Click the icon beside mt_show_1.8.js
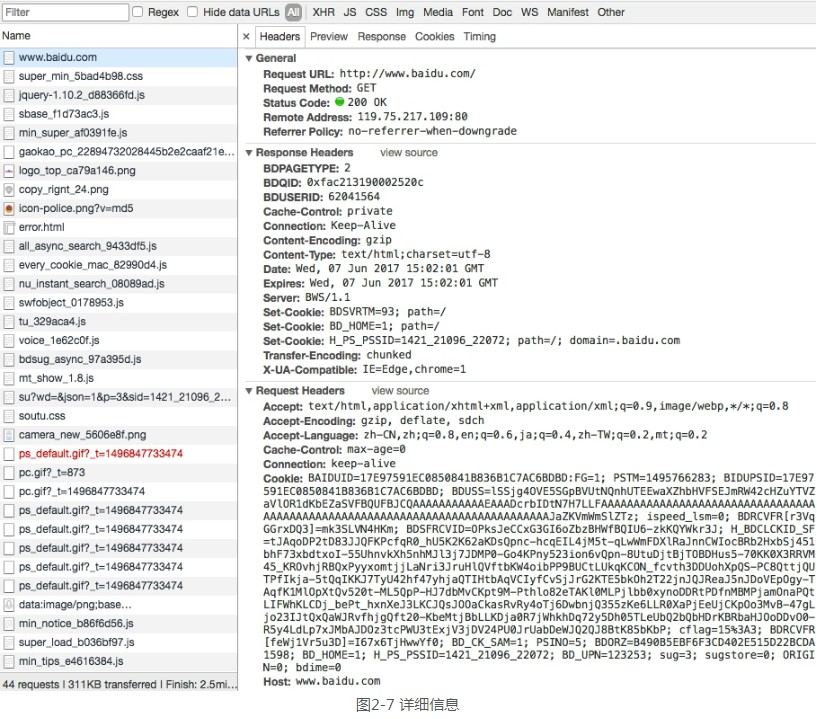 (x=9, y=378)
